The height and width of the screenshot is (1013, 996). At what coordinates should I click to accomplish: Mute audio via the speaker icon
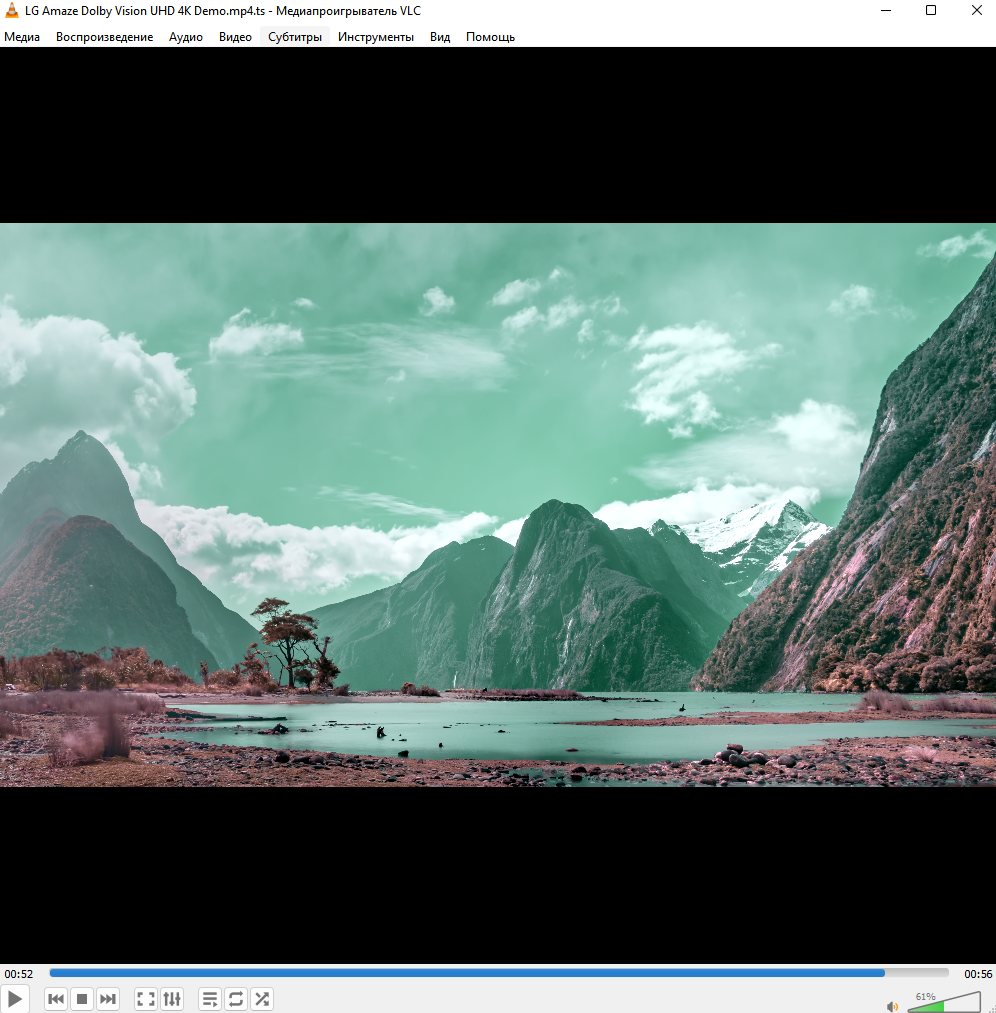tap(893, 1006)
